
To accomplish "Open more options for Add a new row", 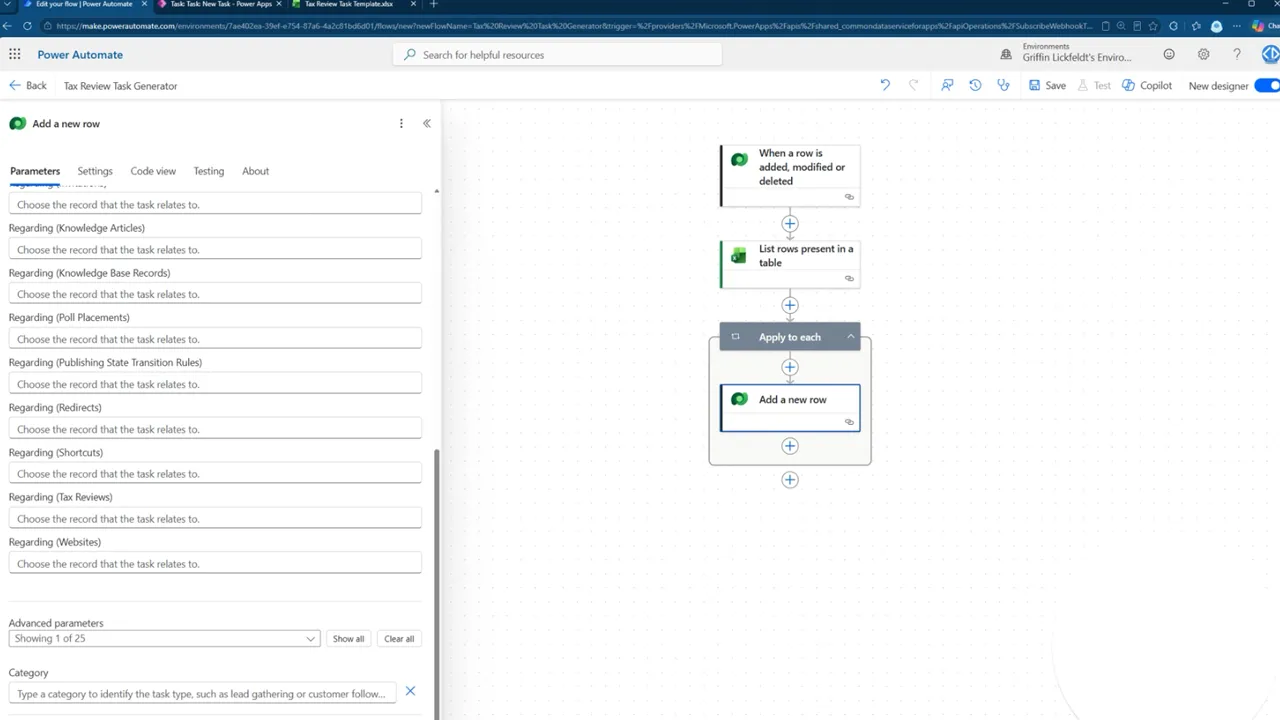I will pos(401,124).
